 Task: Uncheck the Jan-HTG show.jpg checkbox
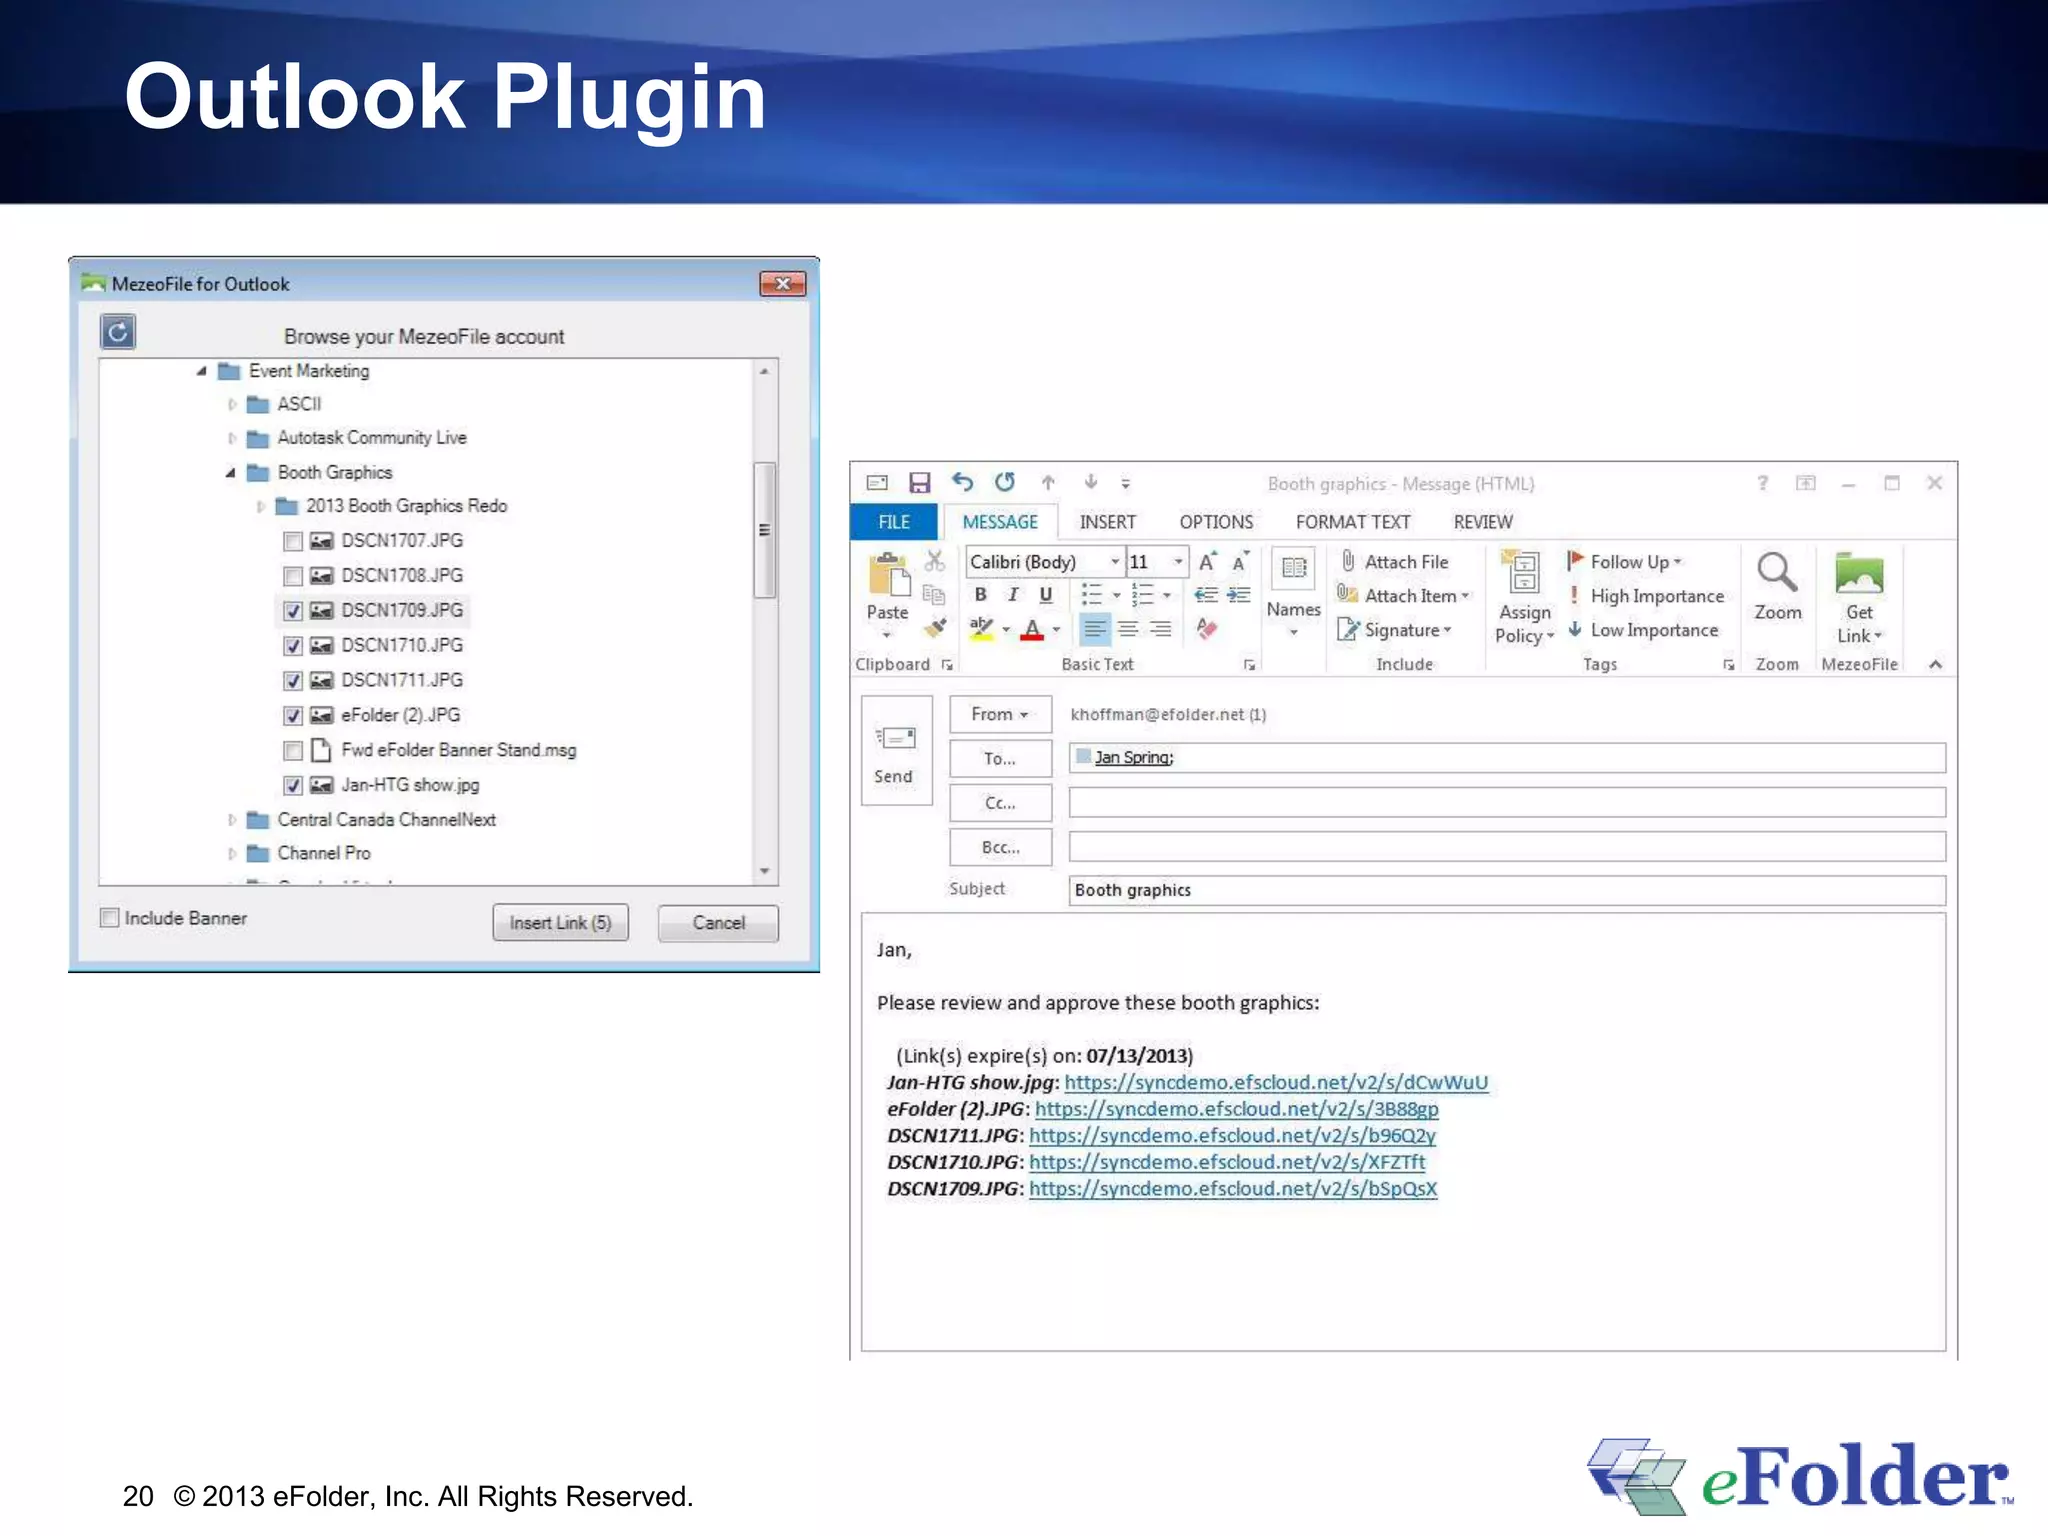293,786
